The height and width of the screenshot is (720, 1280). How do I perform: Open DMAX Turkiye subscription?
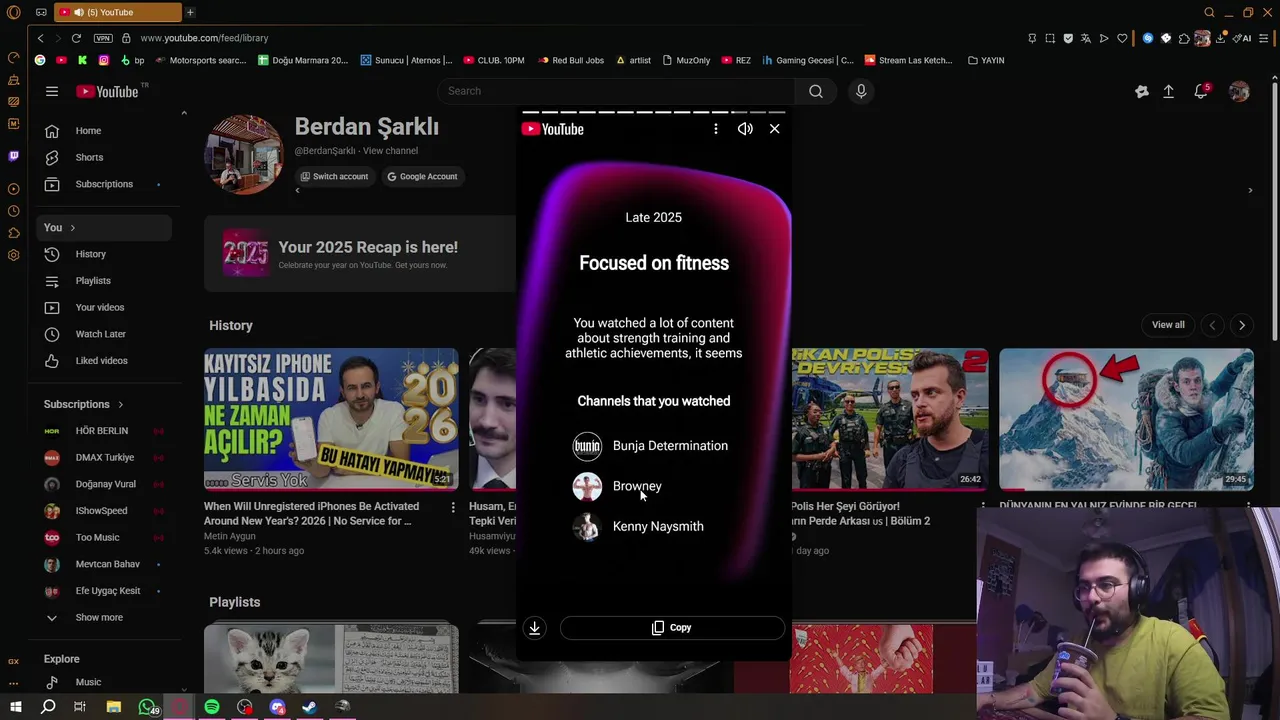(x=105, y=457)
